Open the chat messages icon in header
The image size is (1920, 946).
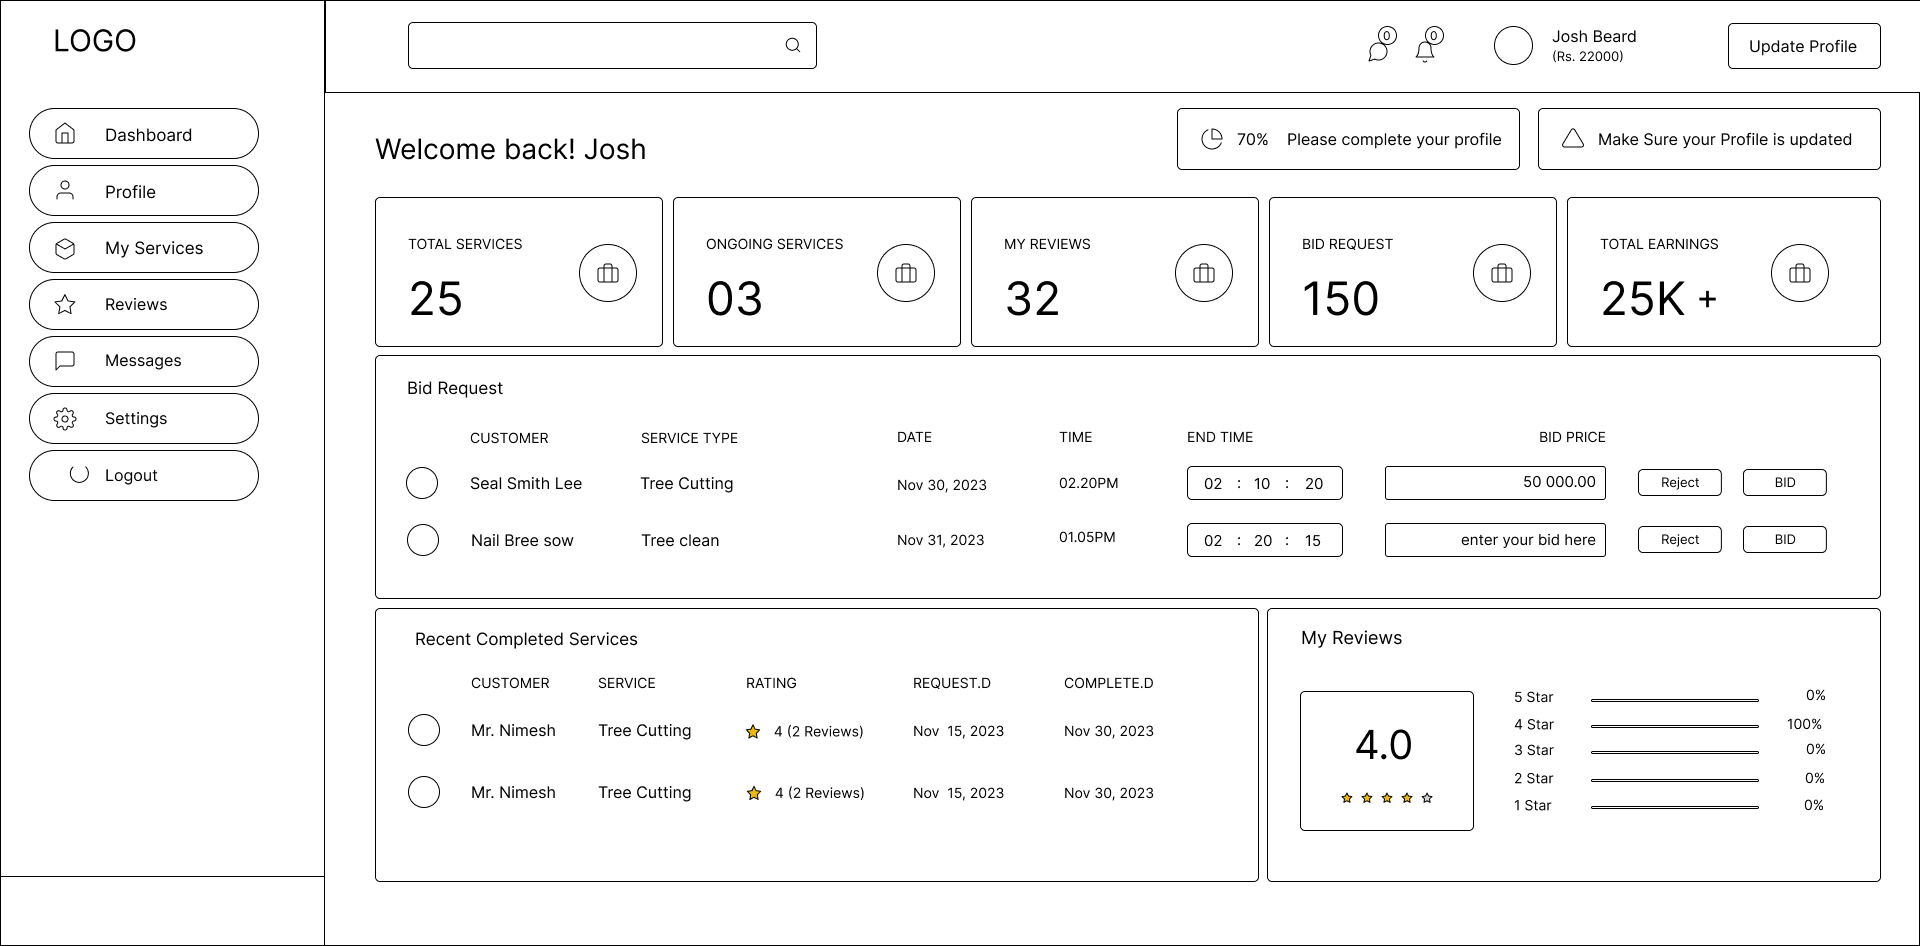click(1378, 51)
